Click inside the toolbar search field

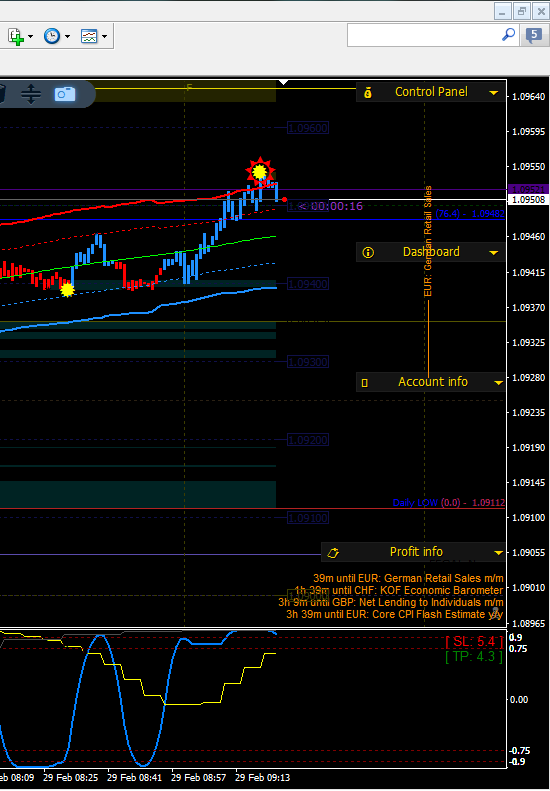424,35
